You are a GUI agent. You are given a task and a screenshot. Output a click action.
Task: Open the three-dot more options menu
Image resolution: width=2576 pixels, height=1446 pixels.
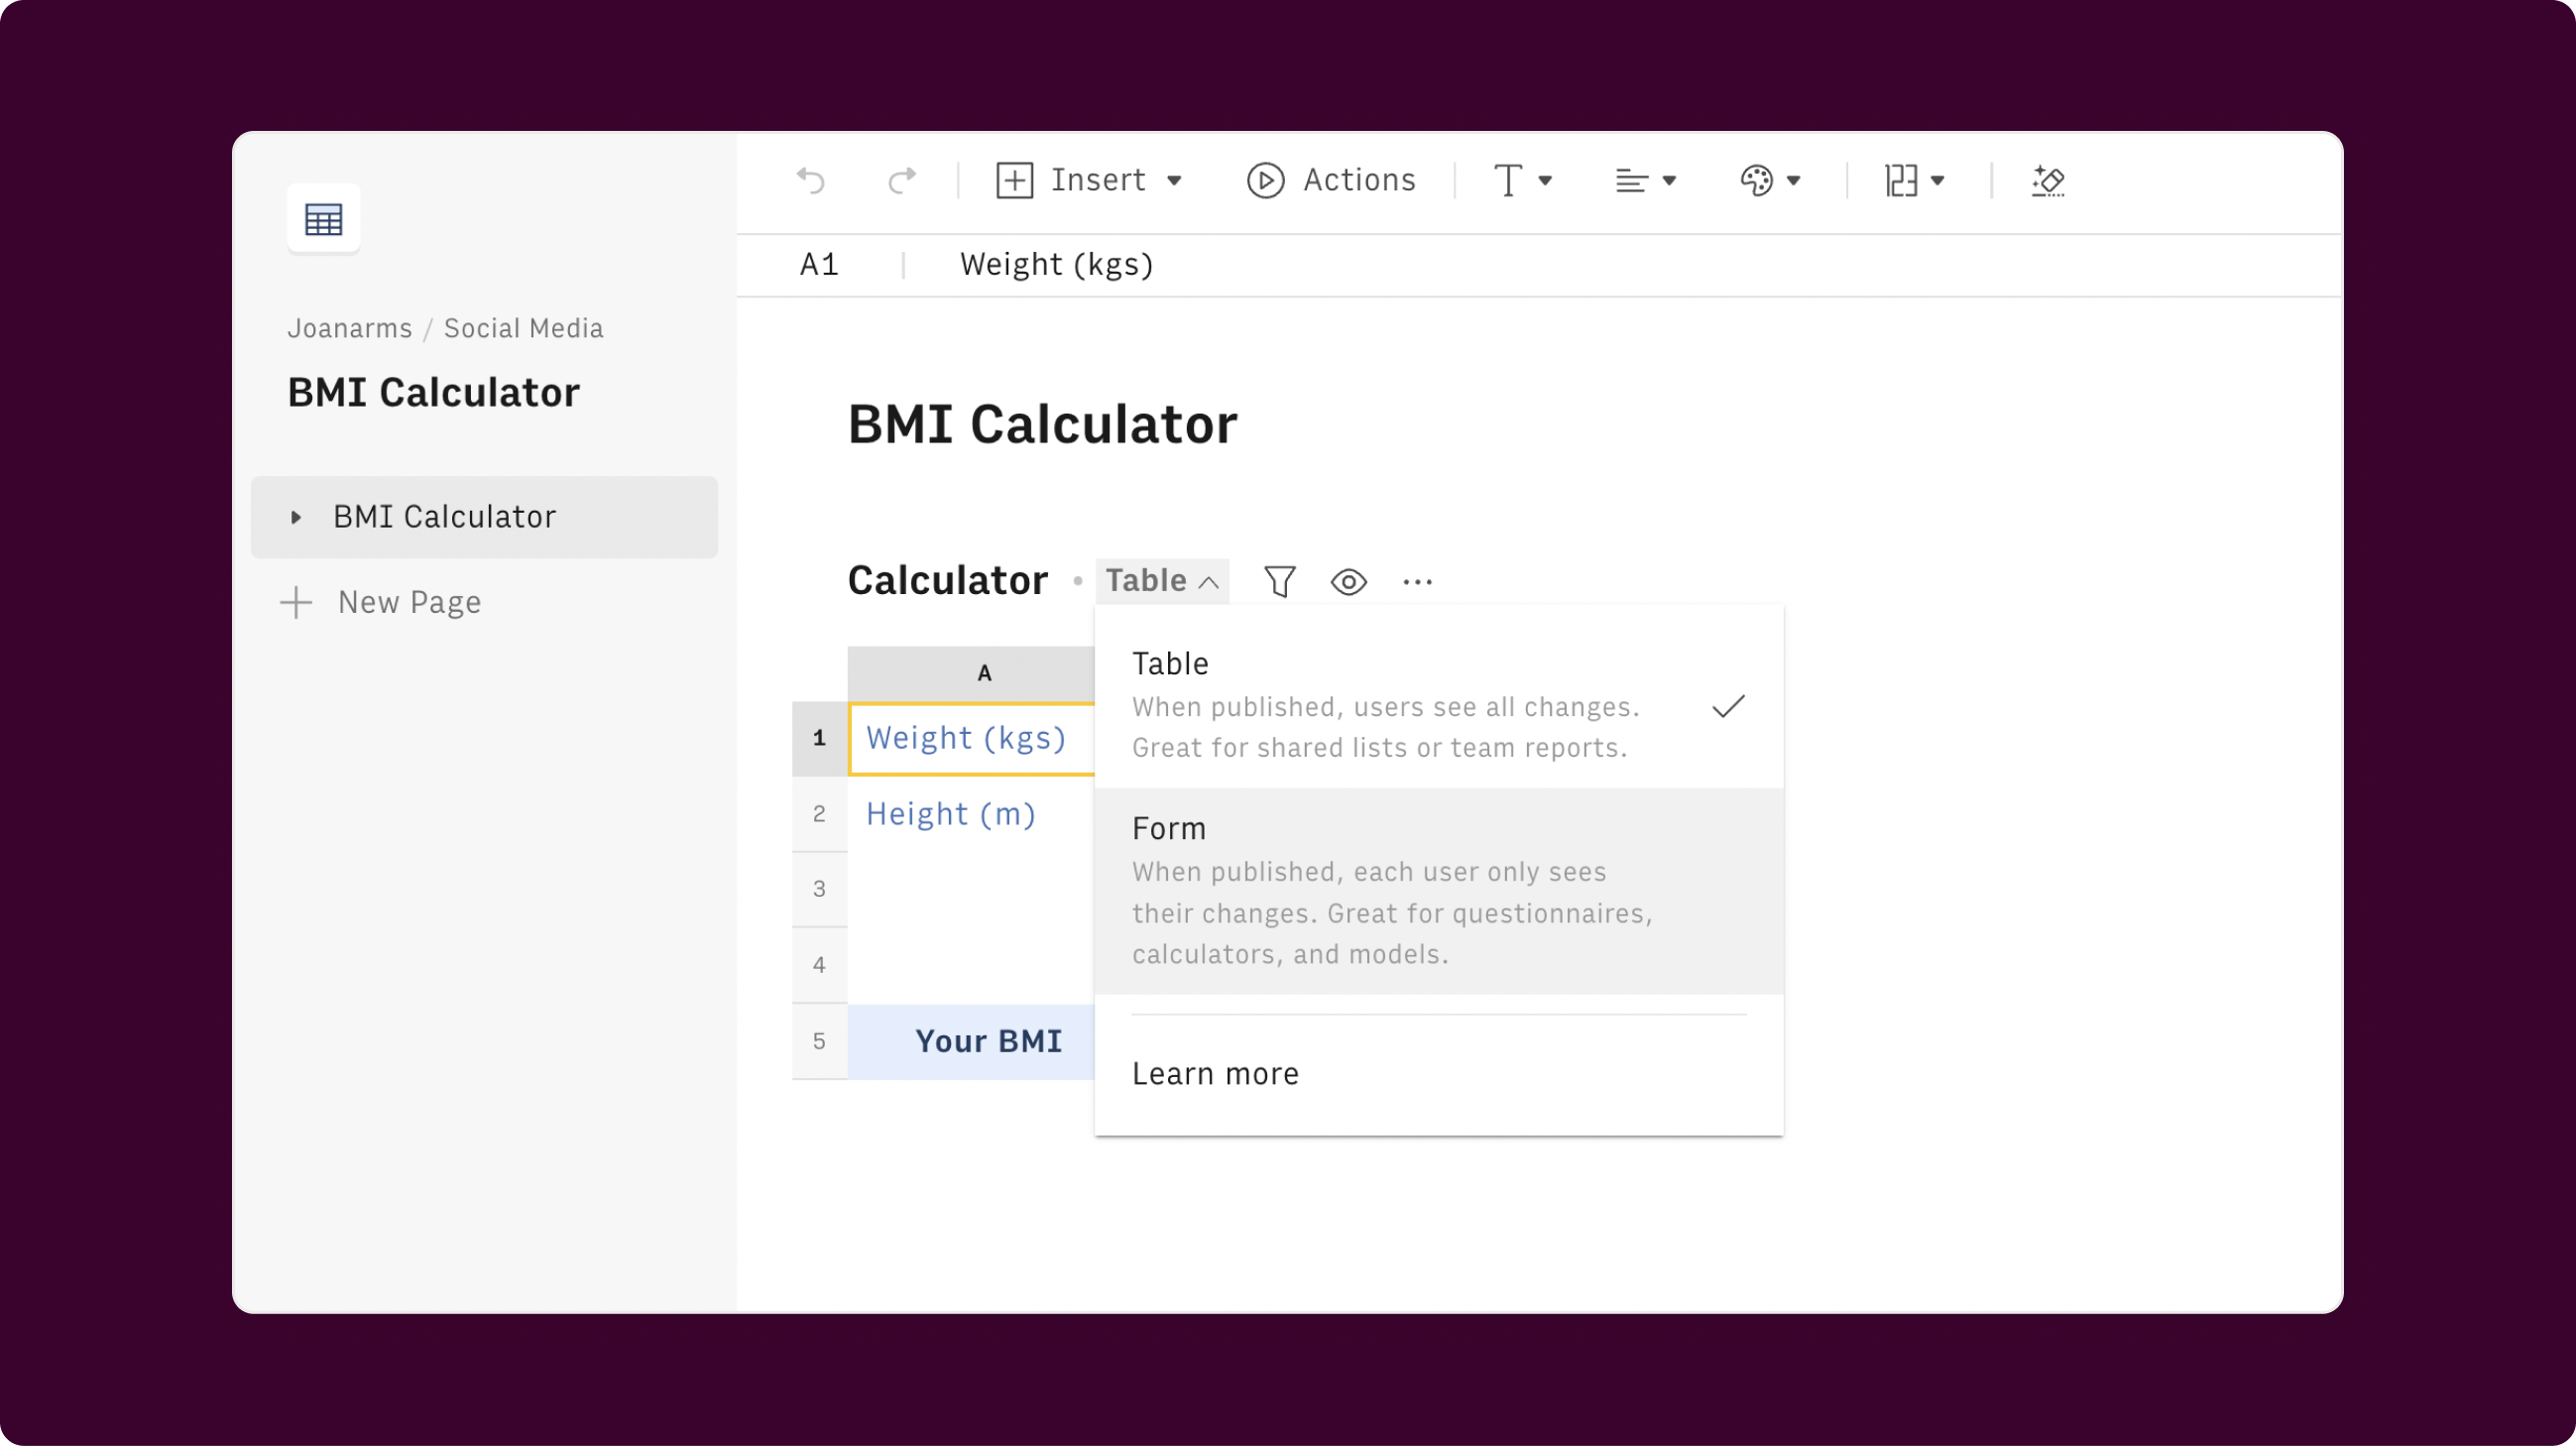pos(1417,581)
